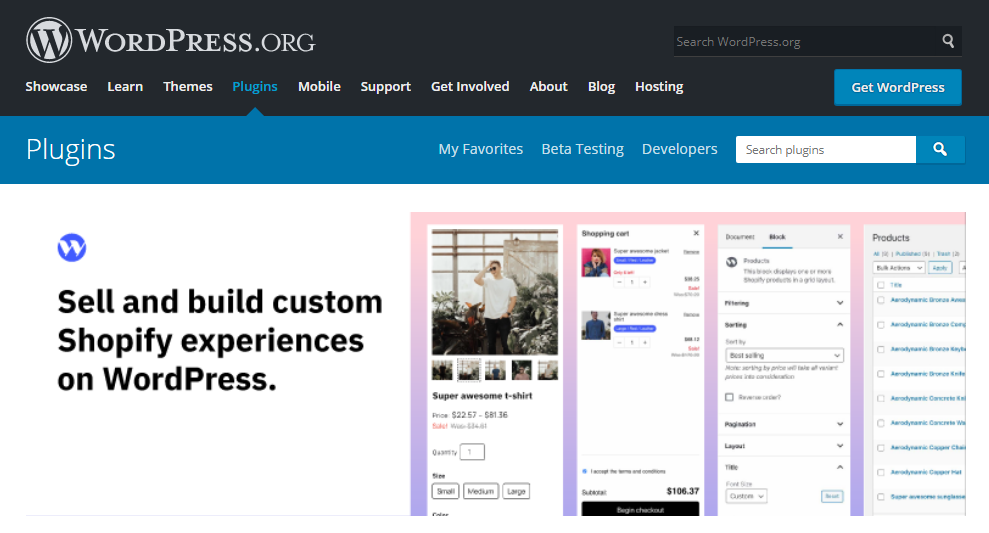Open the Best selling sort dropdown
989x533 pixels.
tap(784, 356)
